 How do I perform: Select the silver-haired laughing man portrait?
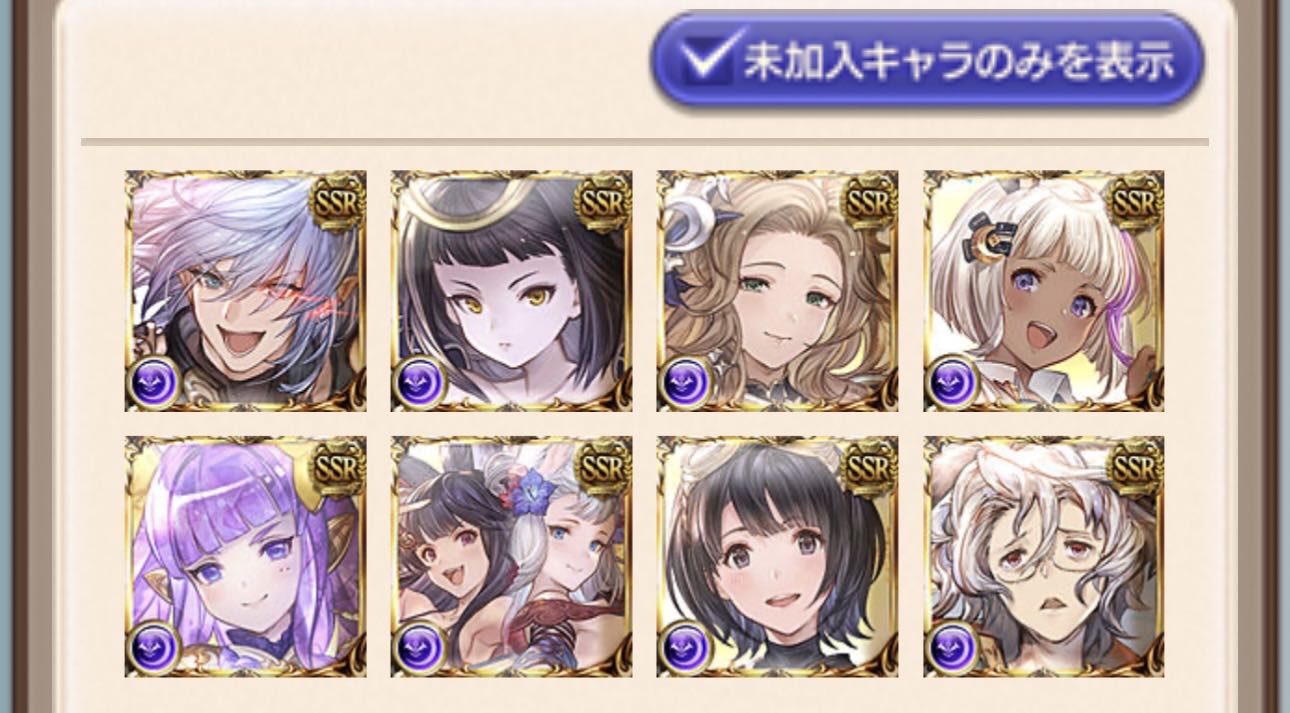245,291
